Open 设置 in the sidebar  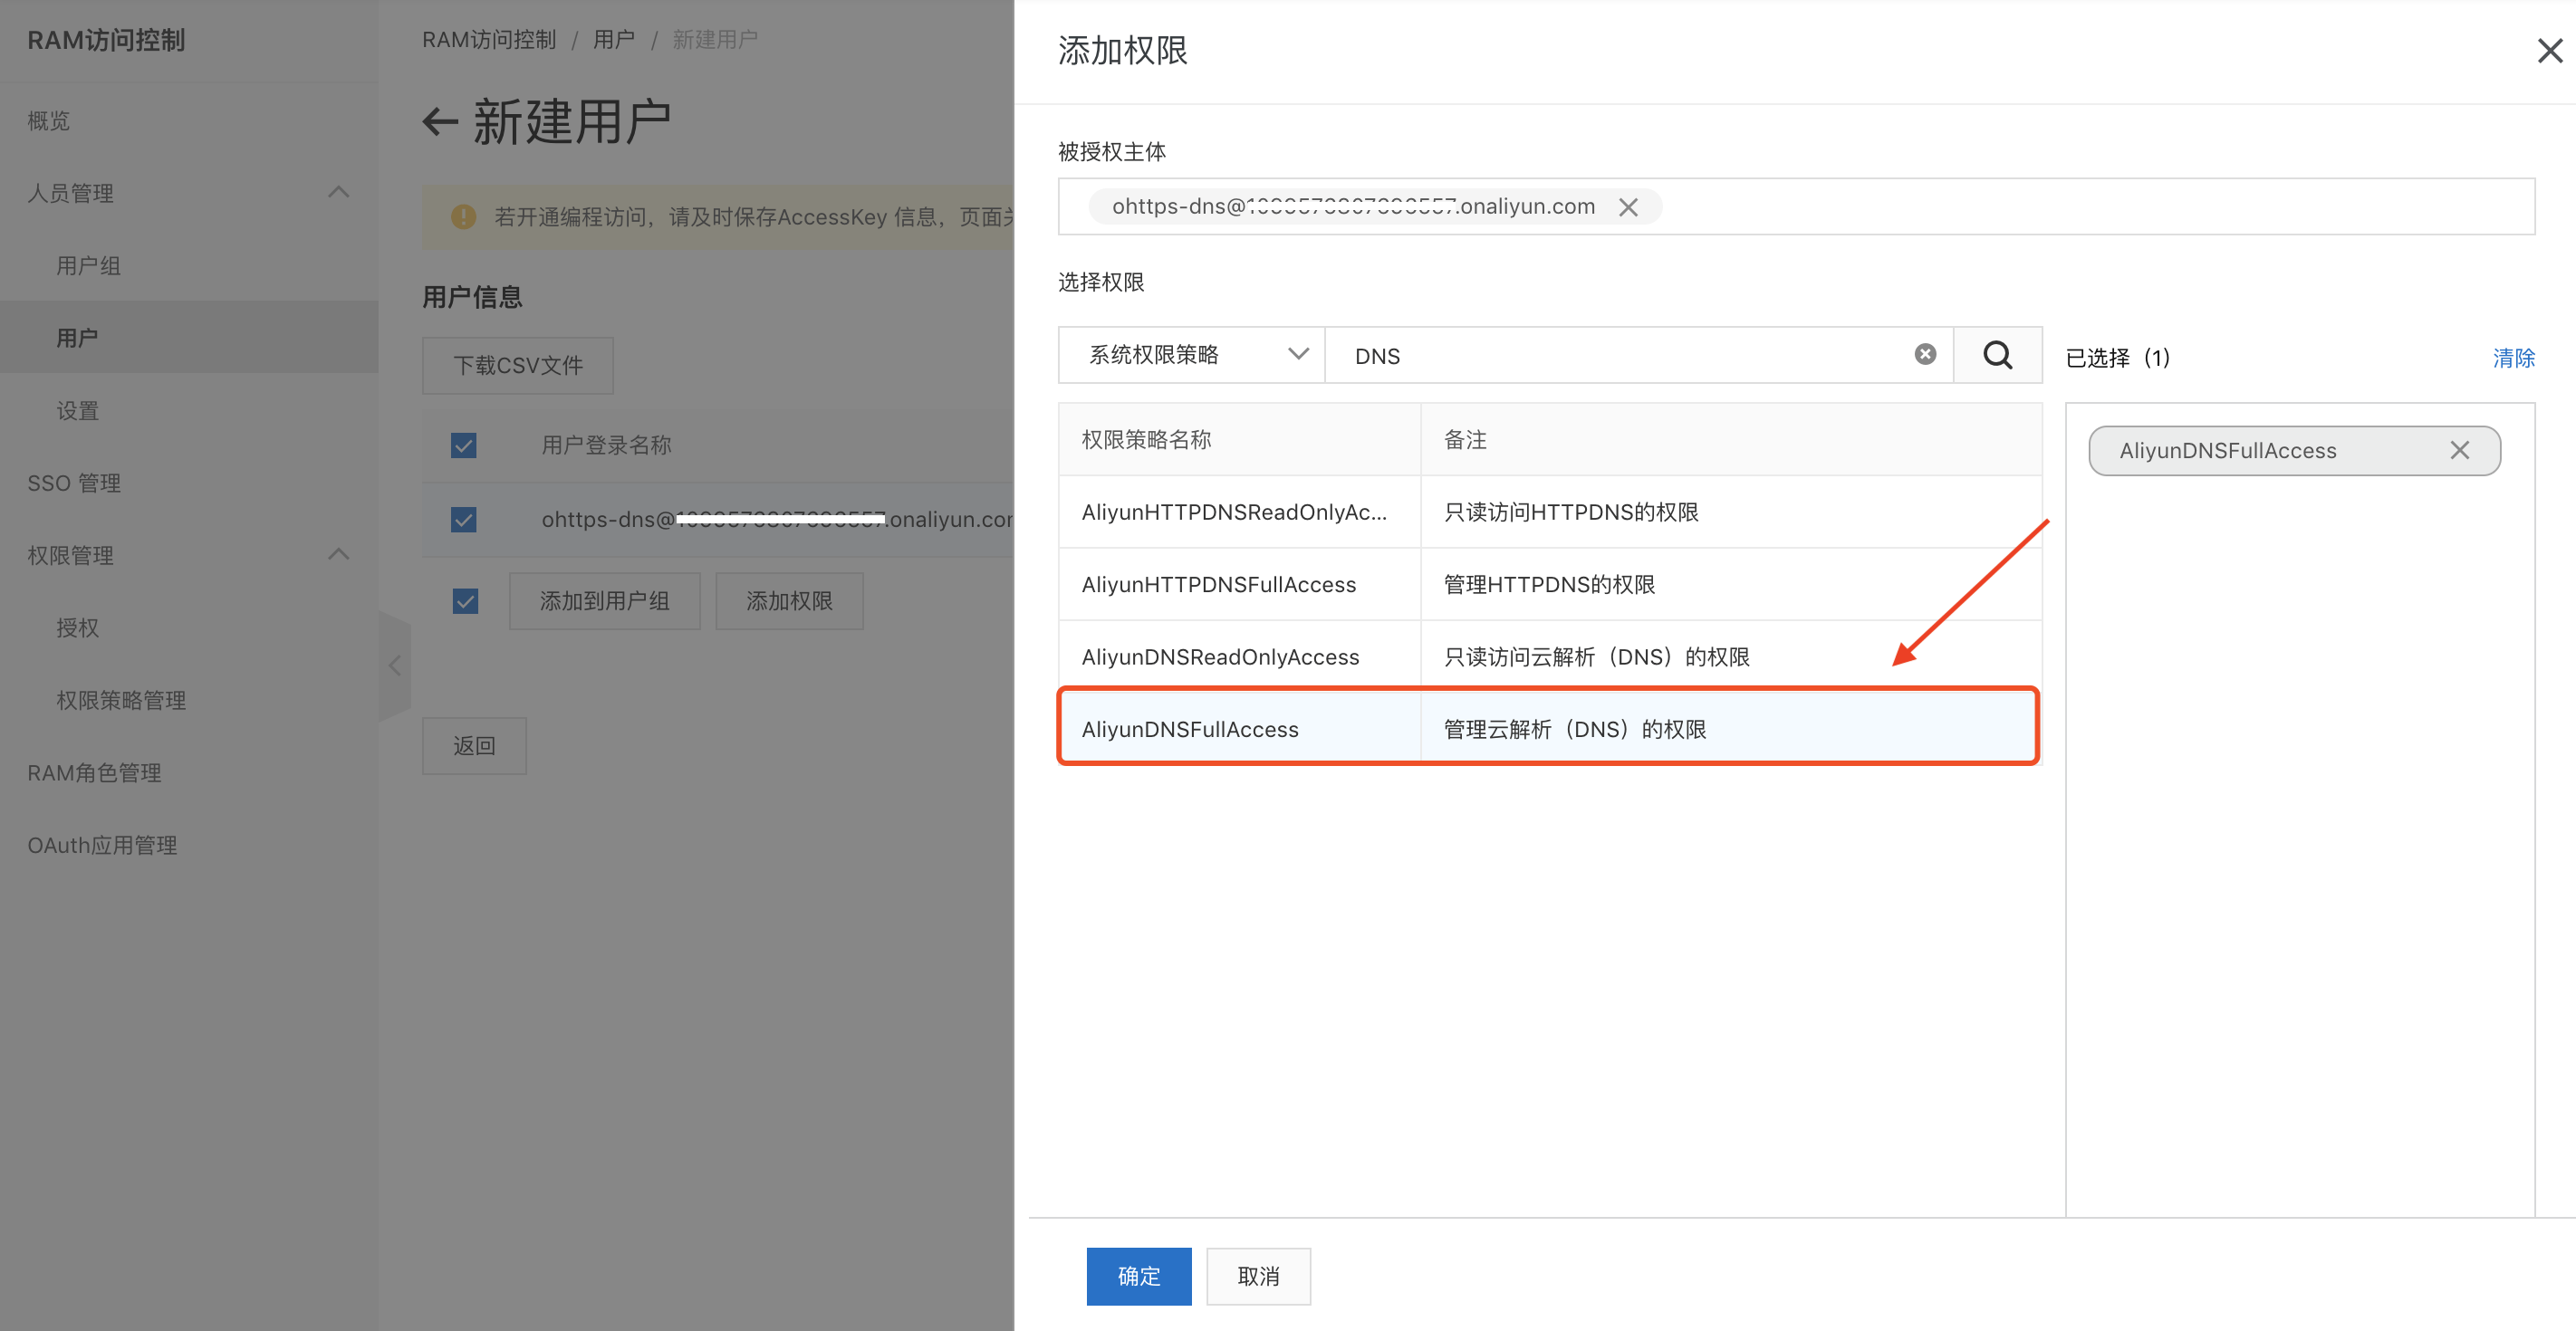[x=78, y=411]
